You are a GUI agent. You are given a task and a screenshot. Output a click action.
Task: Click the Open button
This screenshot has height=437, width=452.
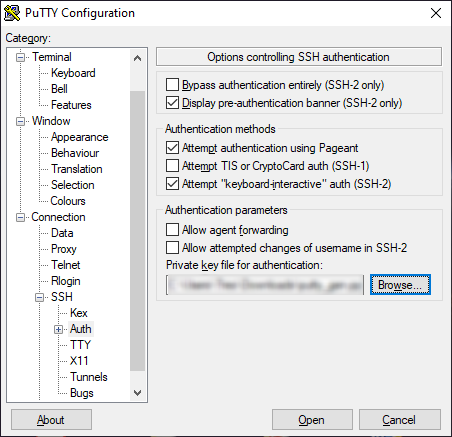(x=312, y=420)
